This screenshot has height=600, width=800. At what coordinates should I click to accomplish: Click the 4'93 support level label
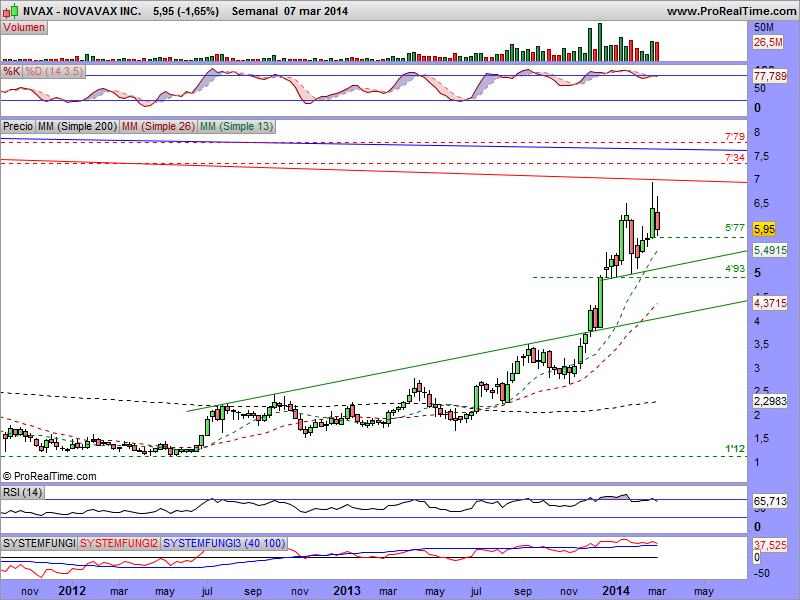(735, 268)
